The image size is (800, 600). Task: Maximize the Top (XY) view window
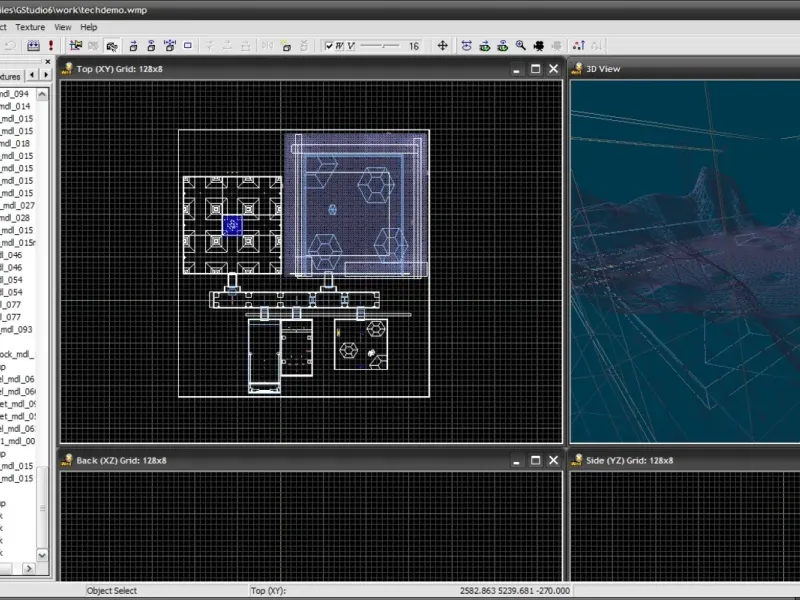535,69
